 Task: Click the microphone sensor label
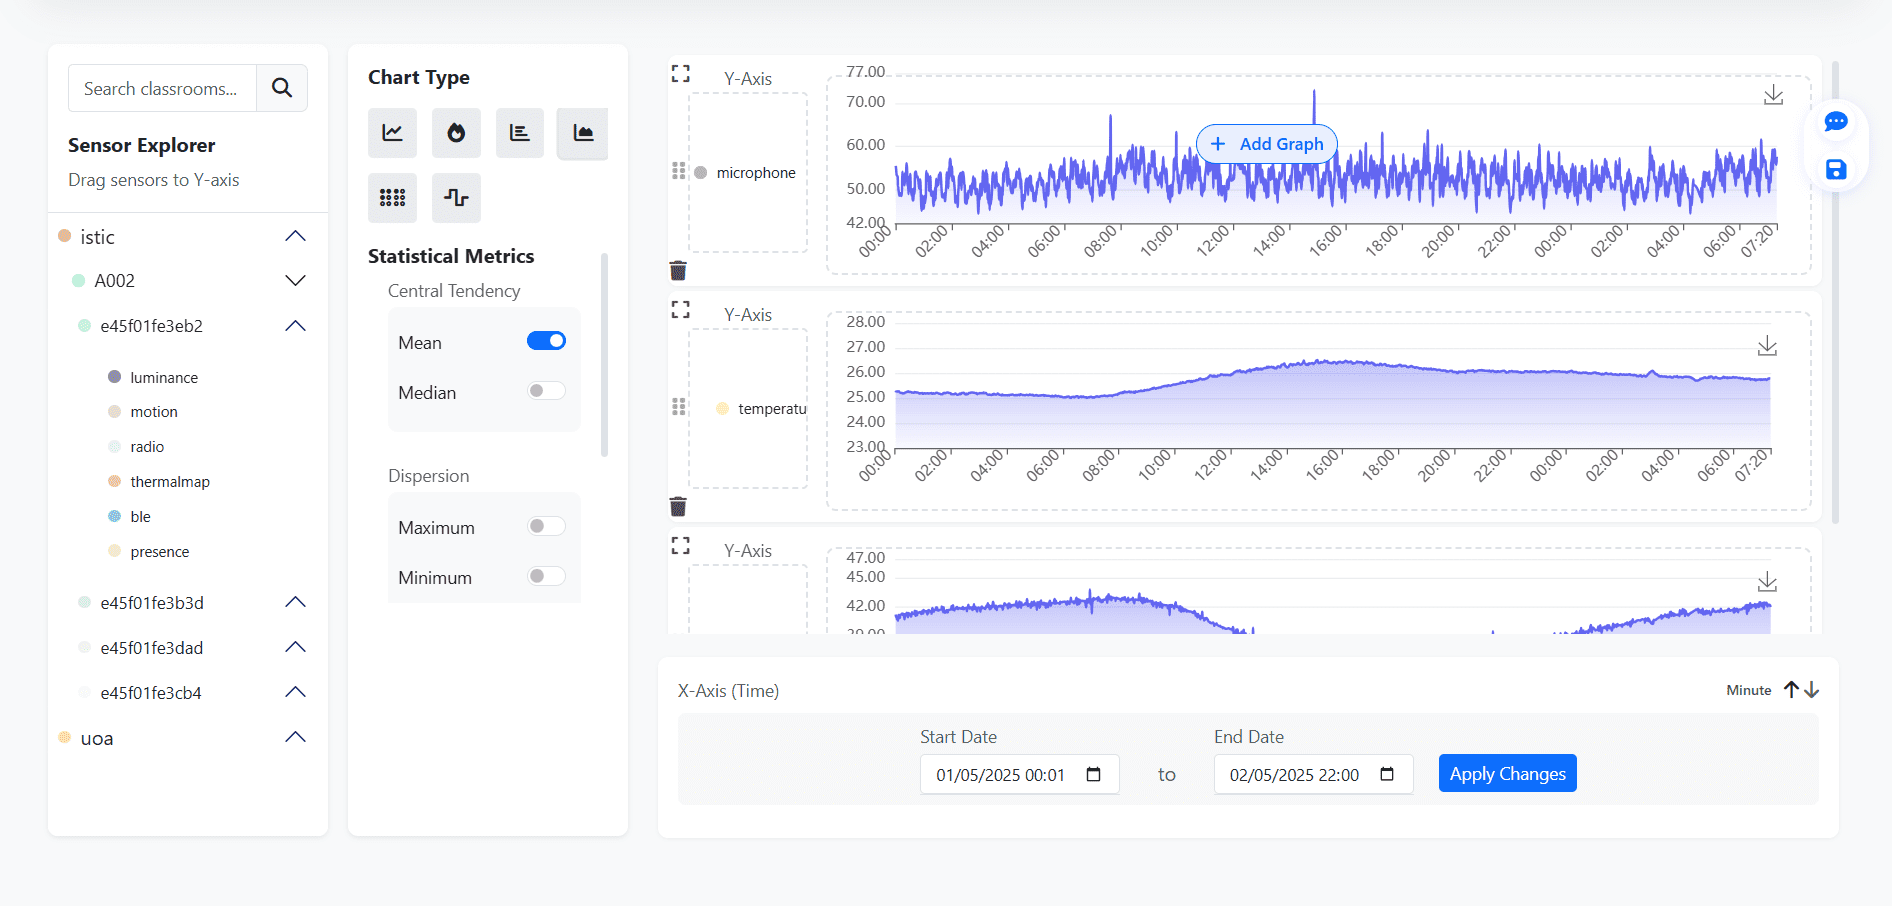[756, 173]
